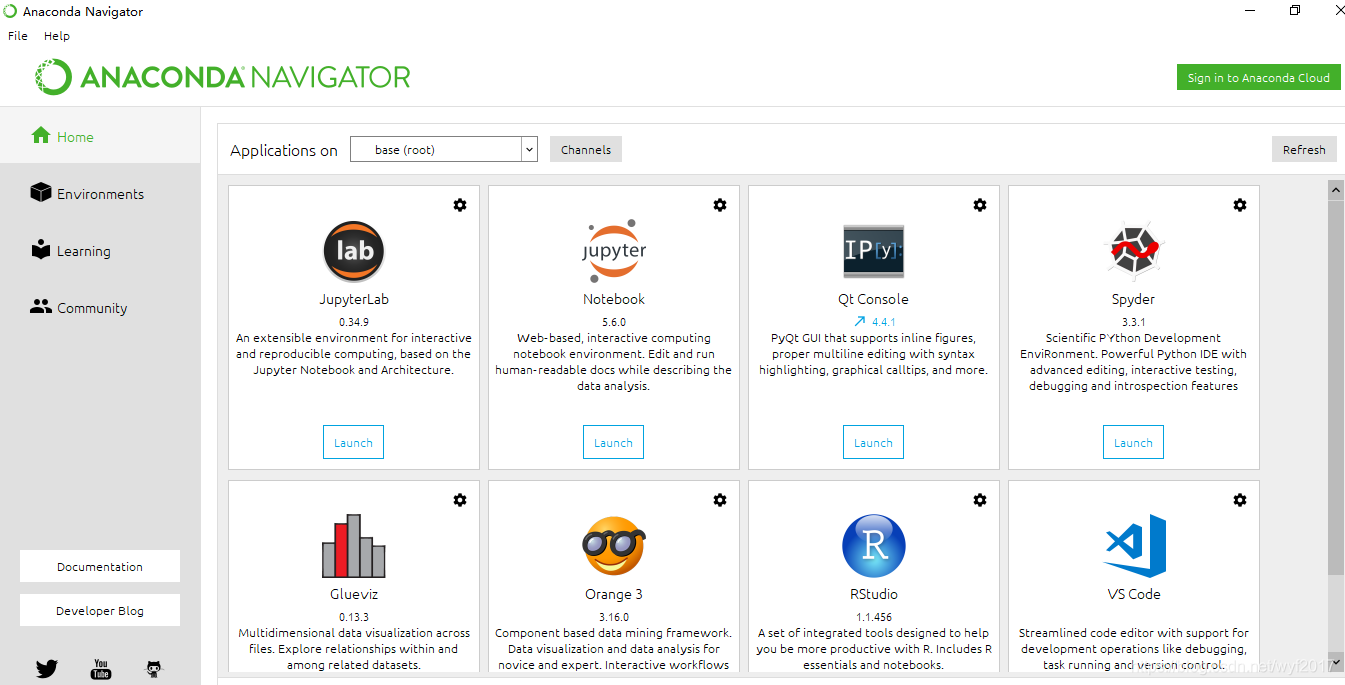Screen dimensions: 1345x685
Task: Go to the Home section
Action: coord(100,136)
